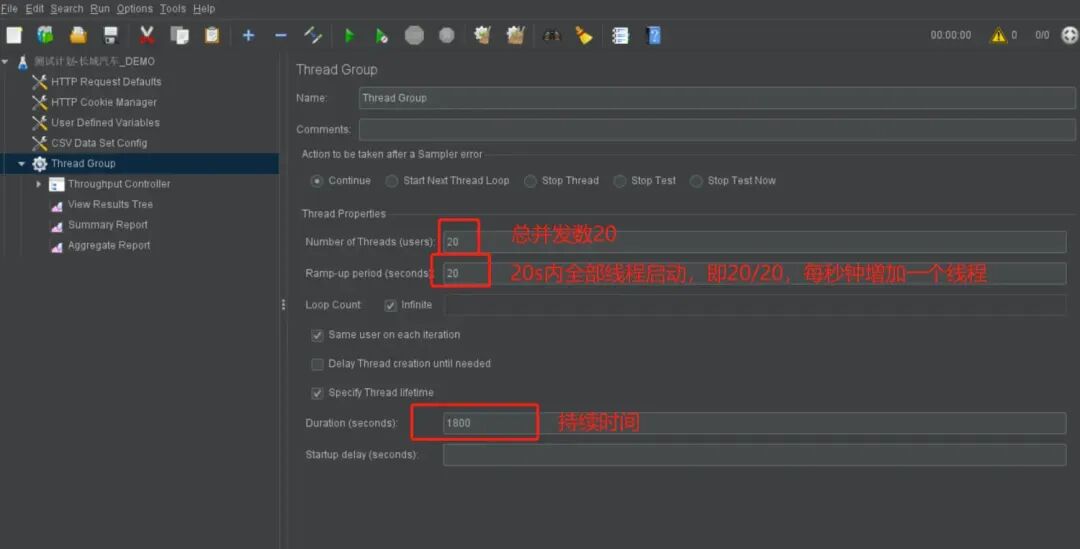Viewport: 1080px width, 549px height.
Task: Click the remote engine globe icon
Action: coord(1070,35)
